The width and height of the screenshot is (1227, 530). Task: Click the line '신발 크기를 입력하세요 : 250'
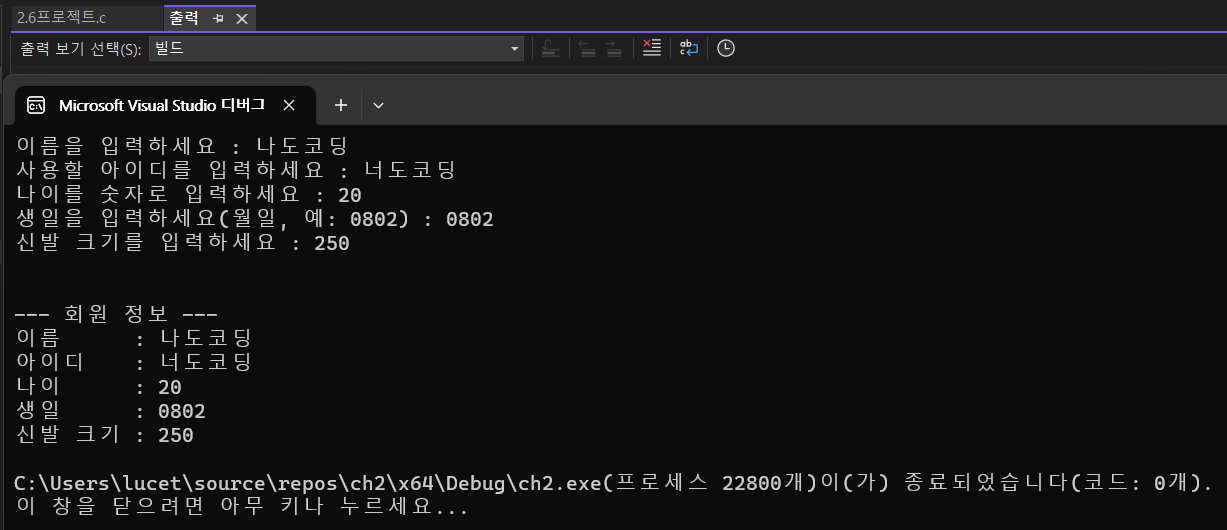pos(183,242)
